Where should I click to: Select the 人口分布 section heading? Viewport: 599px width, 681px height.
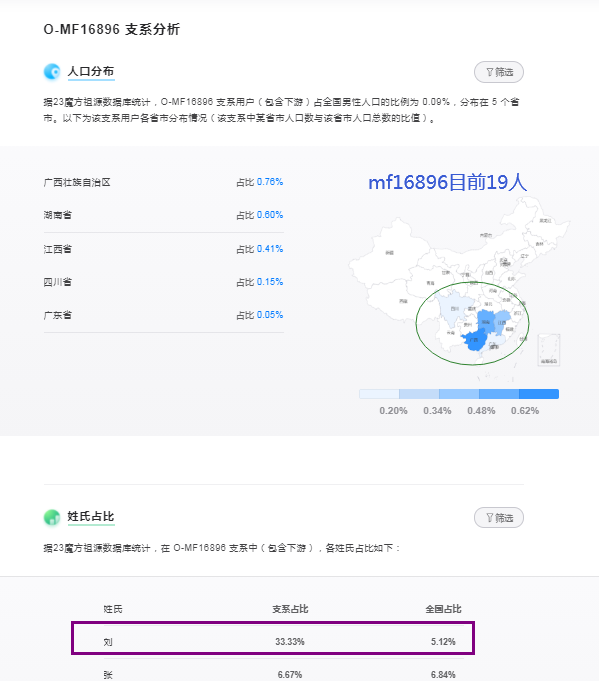point(91,71)
